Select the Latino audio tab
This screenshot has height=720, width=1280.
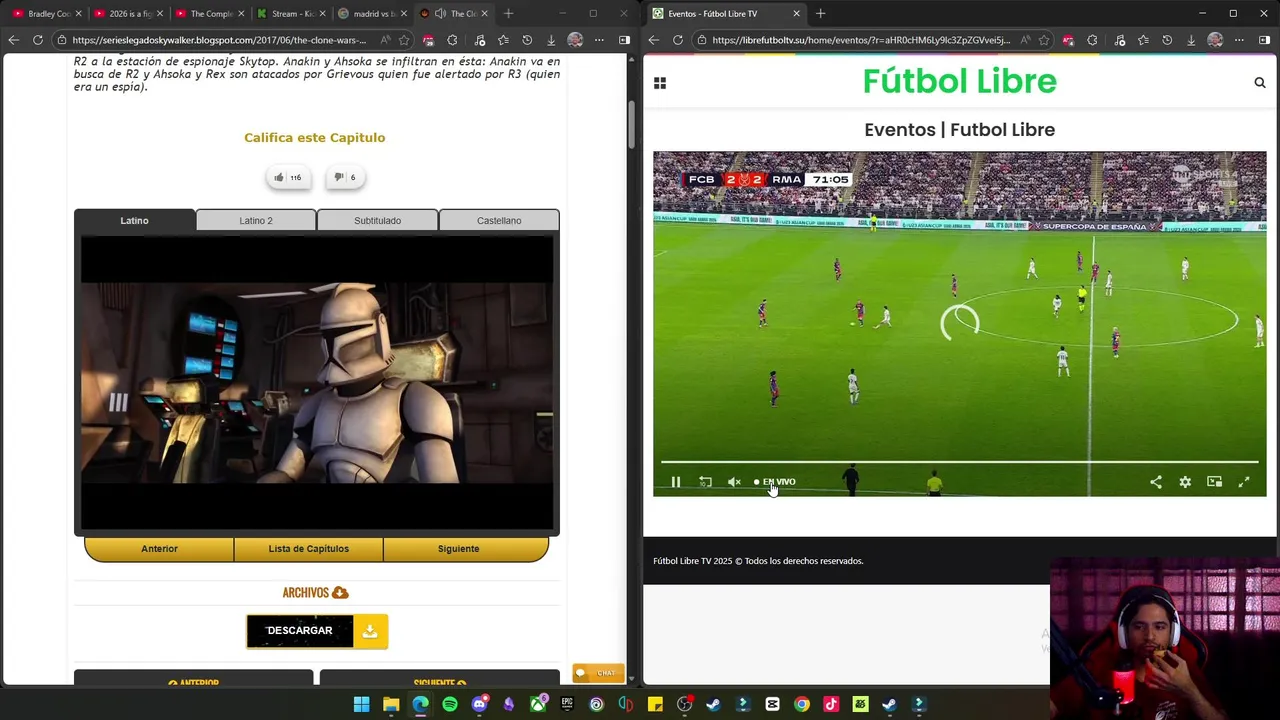134,220
